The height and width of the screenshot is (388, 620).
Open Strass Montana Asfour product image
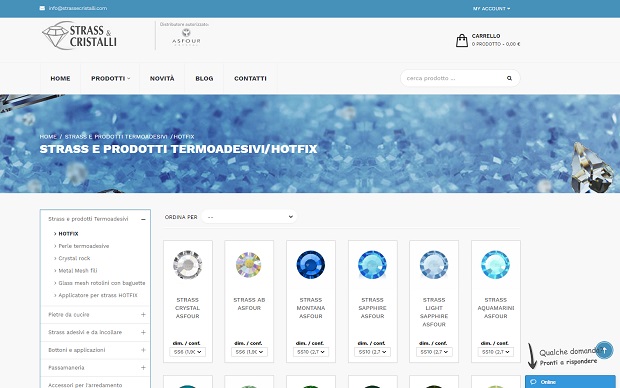click(311, 265)
